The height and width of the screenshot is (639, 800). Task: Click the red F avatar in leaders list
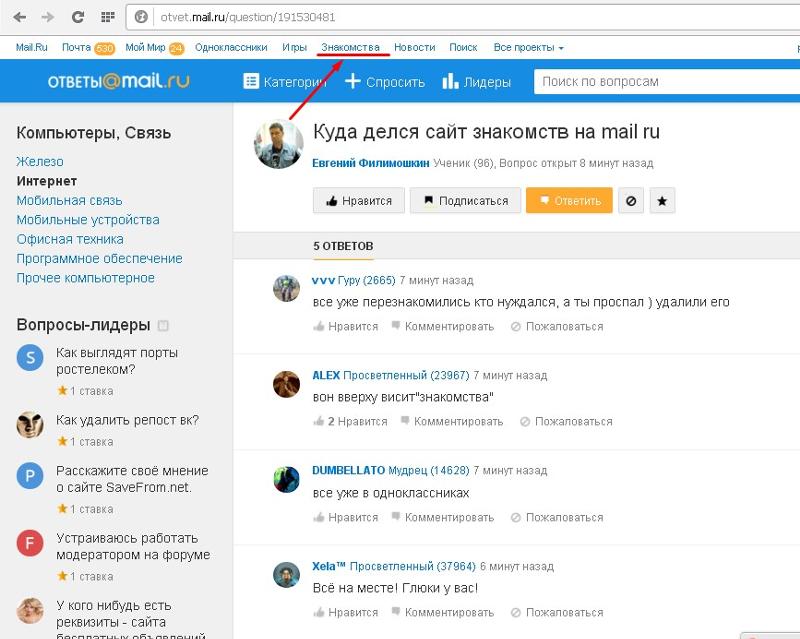[x=30, y=543]
